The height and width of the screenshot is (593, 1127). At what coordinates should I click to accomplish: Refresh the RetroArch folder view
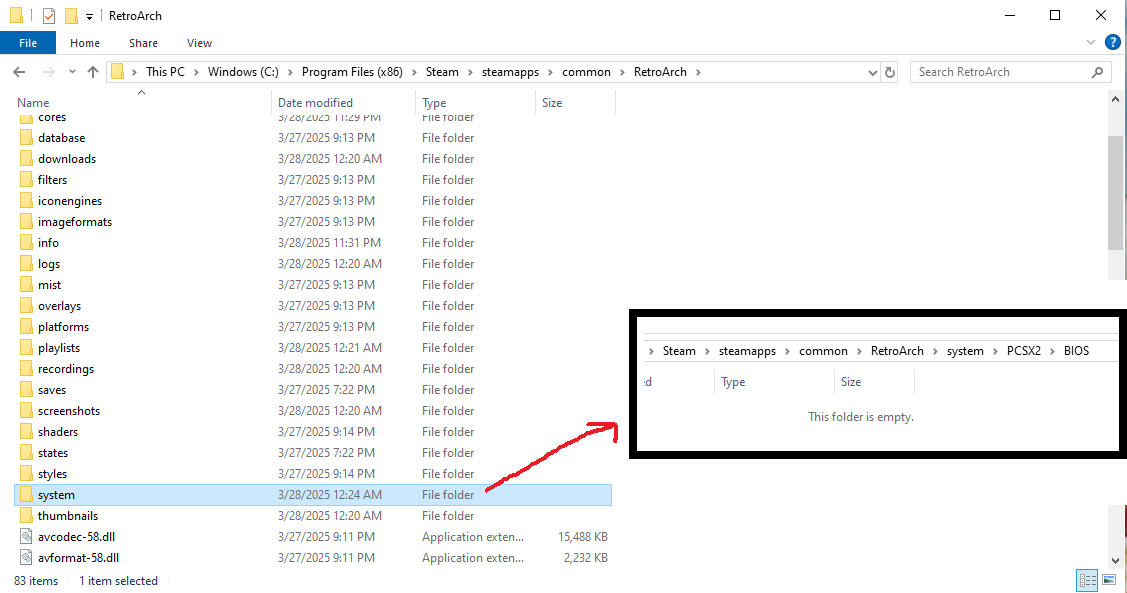[890, 72]
